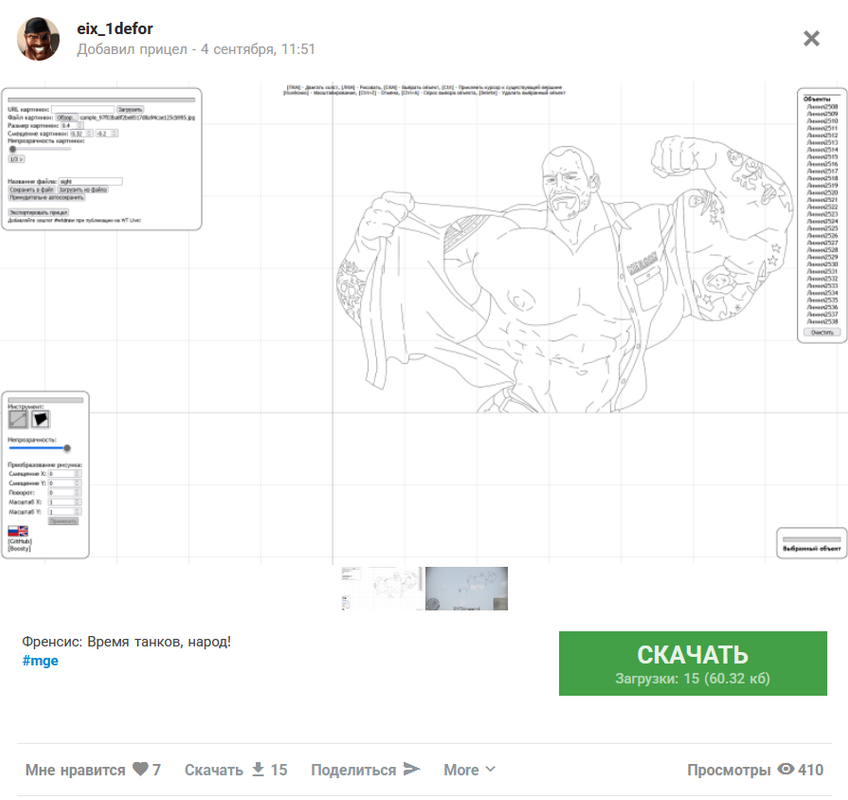Select the filled polygon tool icon
The height and width of the screenshot is (800, 848).
(x=41, y=419)
